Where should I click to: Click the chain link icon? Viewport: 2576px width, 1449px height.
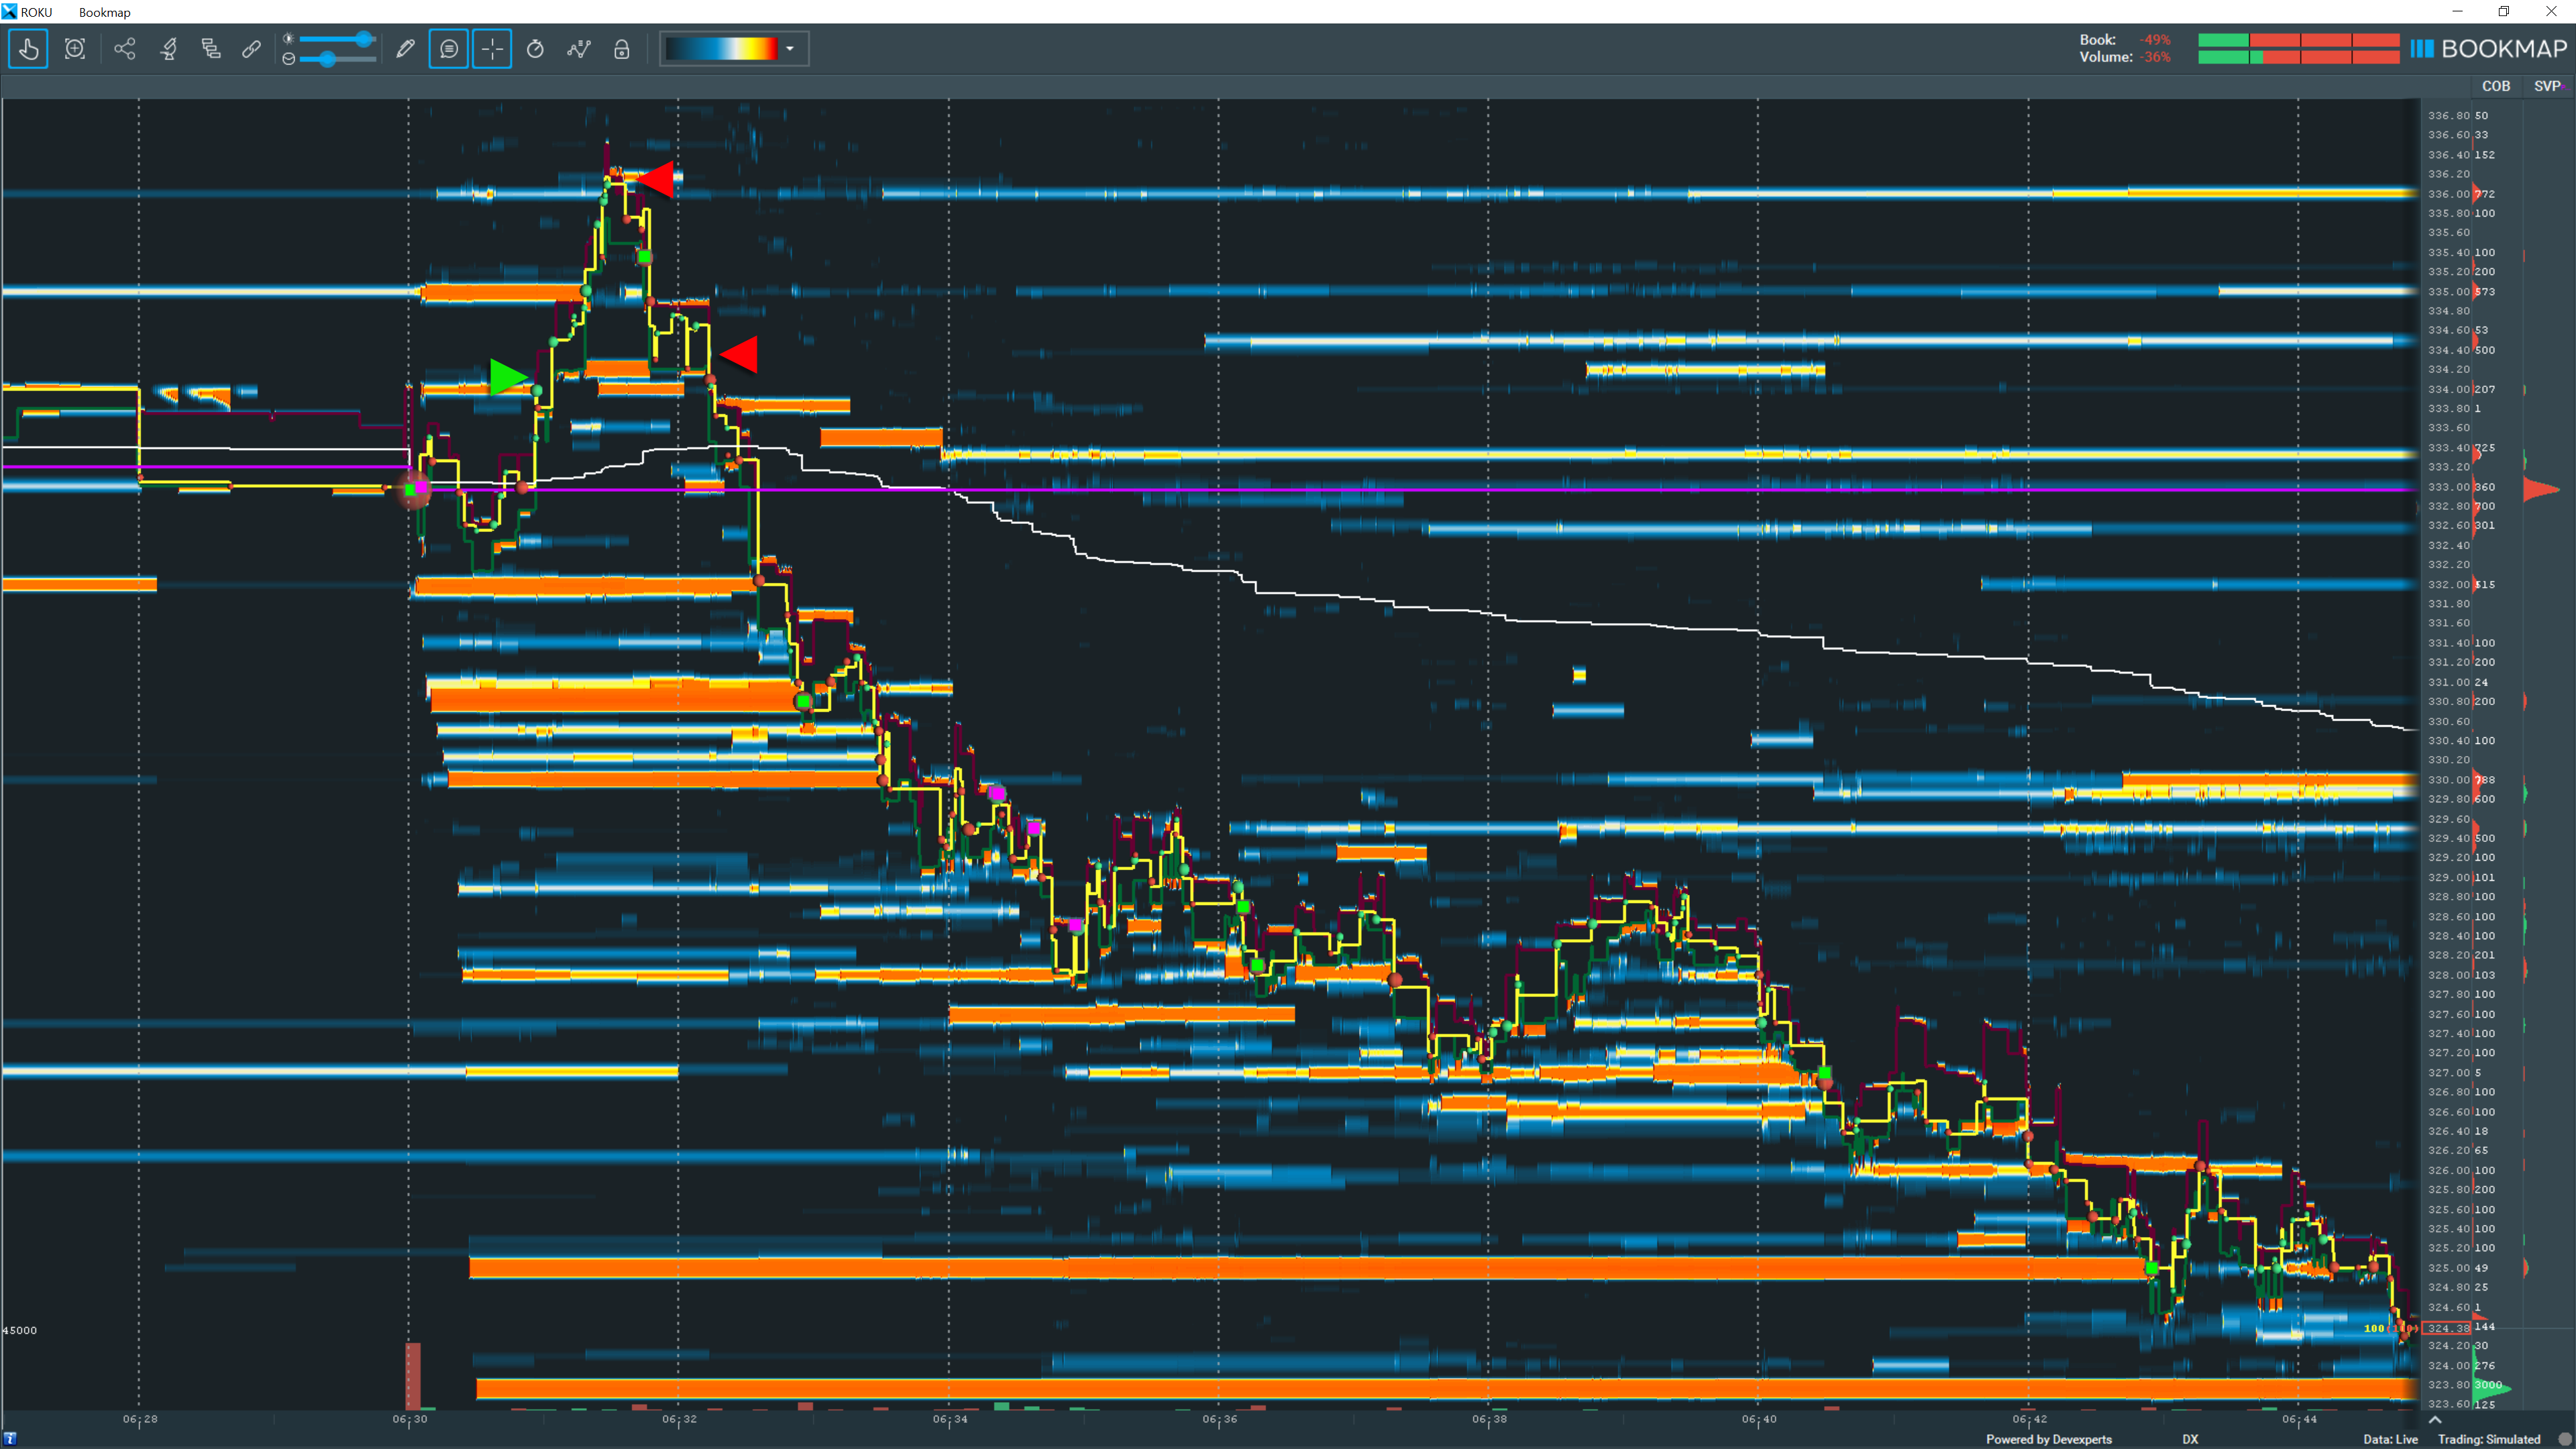tap(251, 49)
